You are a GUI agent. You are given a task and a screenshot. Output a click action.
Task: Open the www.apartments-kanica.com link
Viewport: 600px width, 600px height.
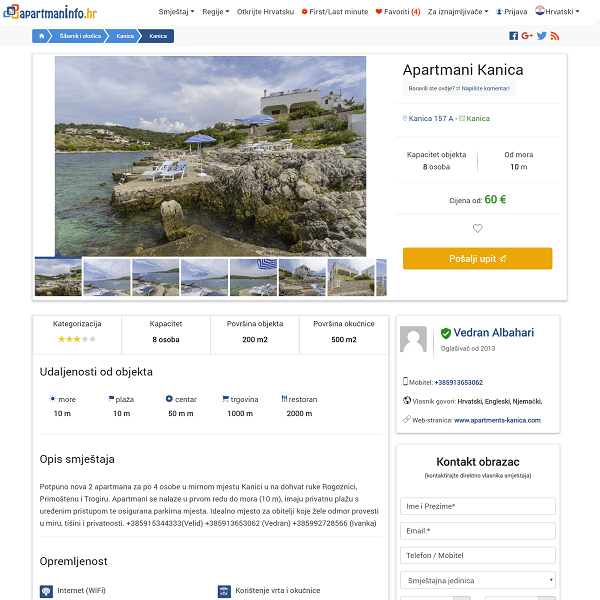click(x=497, y=420)
